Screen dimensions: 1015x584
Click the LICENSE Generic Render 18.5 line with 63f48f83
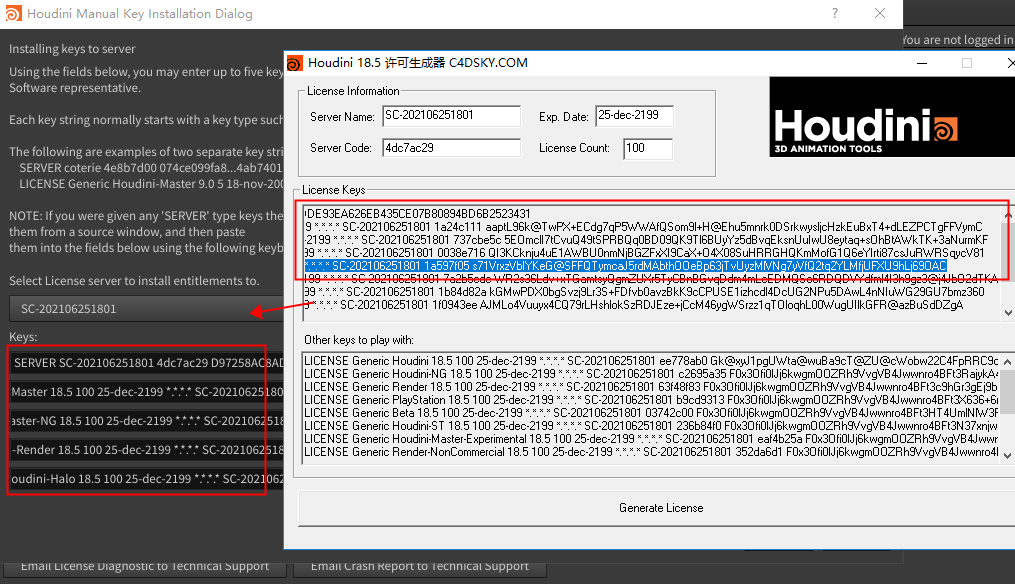(x=651, y=387)
